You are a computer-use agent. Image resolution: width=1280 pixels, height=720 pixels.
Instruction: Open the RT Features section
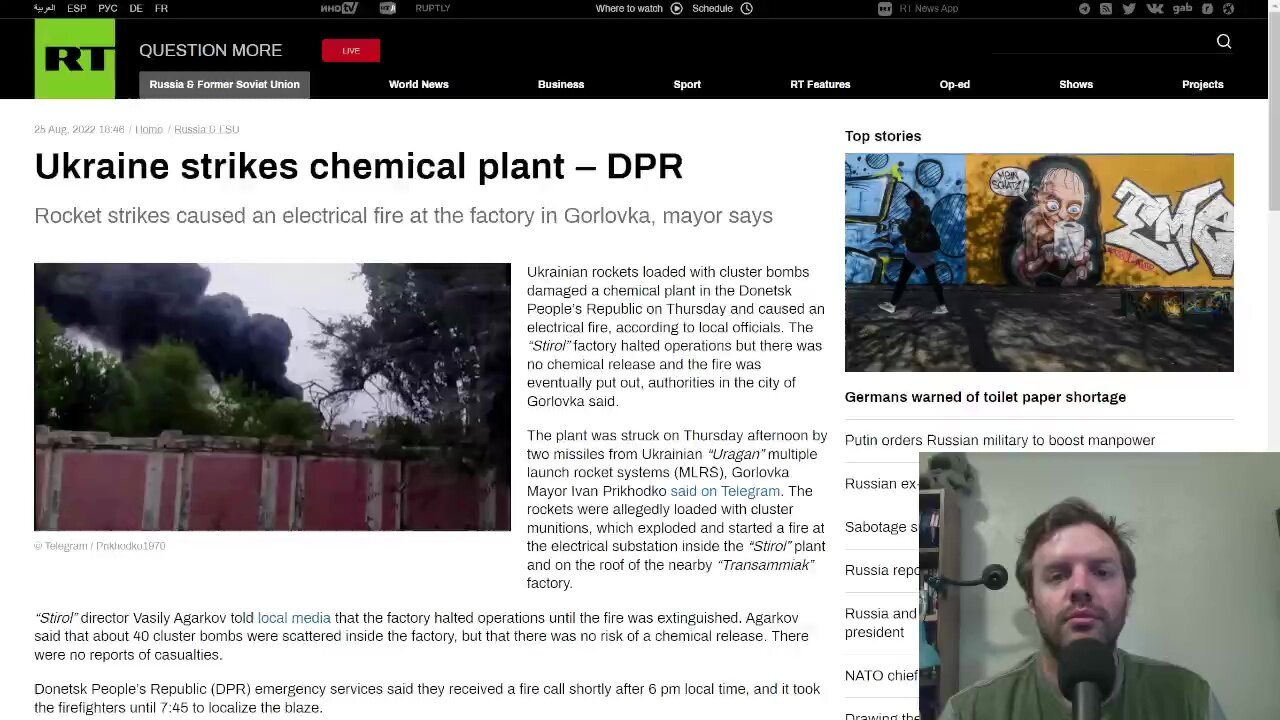(x=820, y=84)
